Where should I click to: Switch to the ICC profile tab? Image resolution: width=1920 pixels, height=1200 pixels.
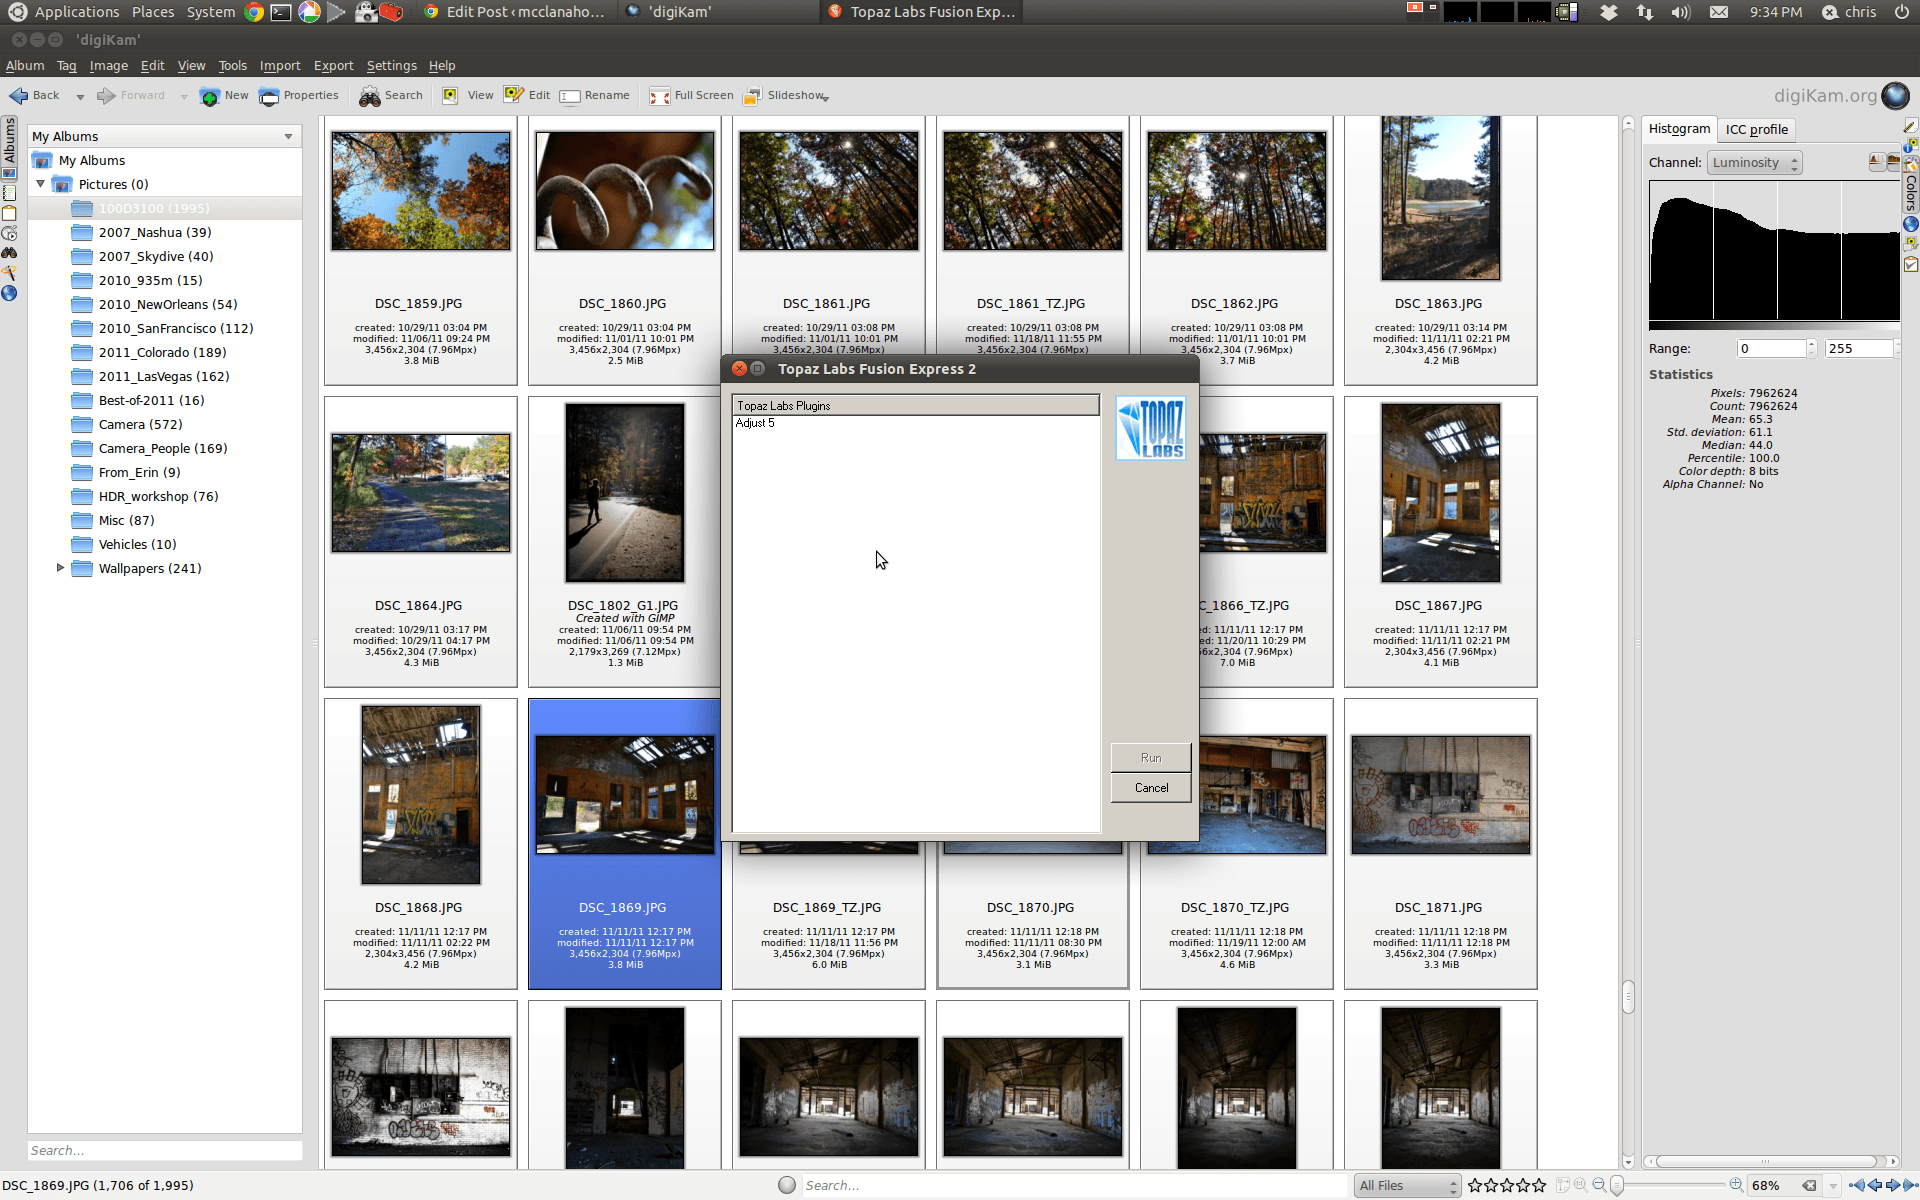[x=1756, y=130]
